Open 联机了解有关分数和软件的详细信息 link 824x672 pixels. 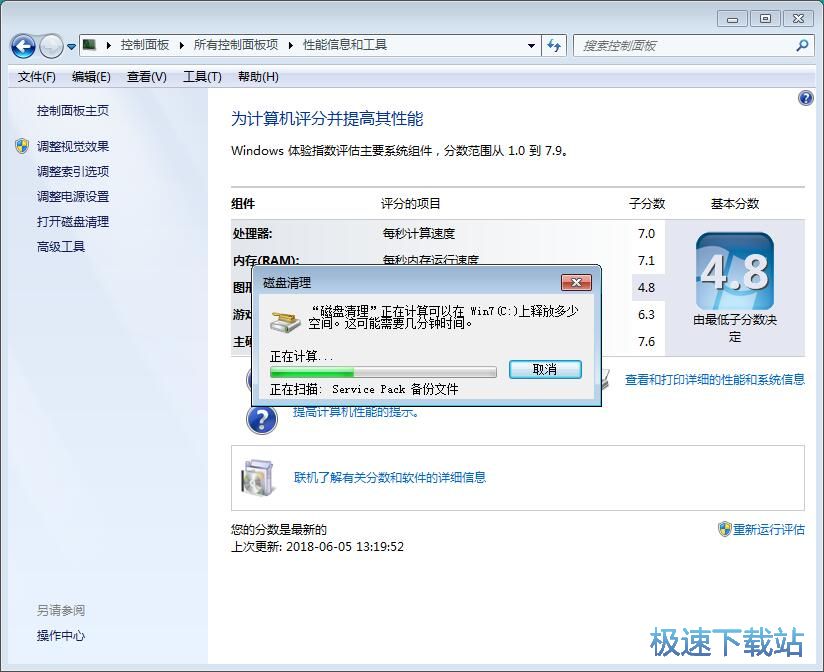[389, 478]
